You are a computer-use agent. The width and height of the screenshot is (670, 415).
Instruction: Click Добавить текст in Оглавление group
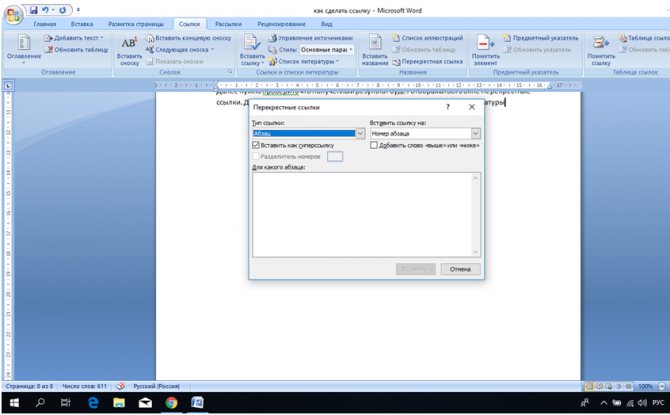pos(73,38)
